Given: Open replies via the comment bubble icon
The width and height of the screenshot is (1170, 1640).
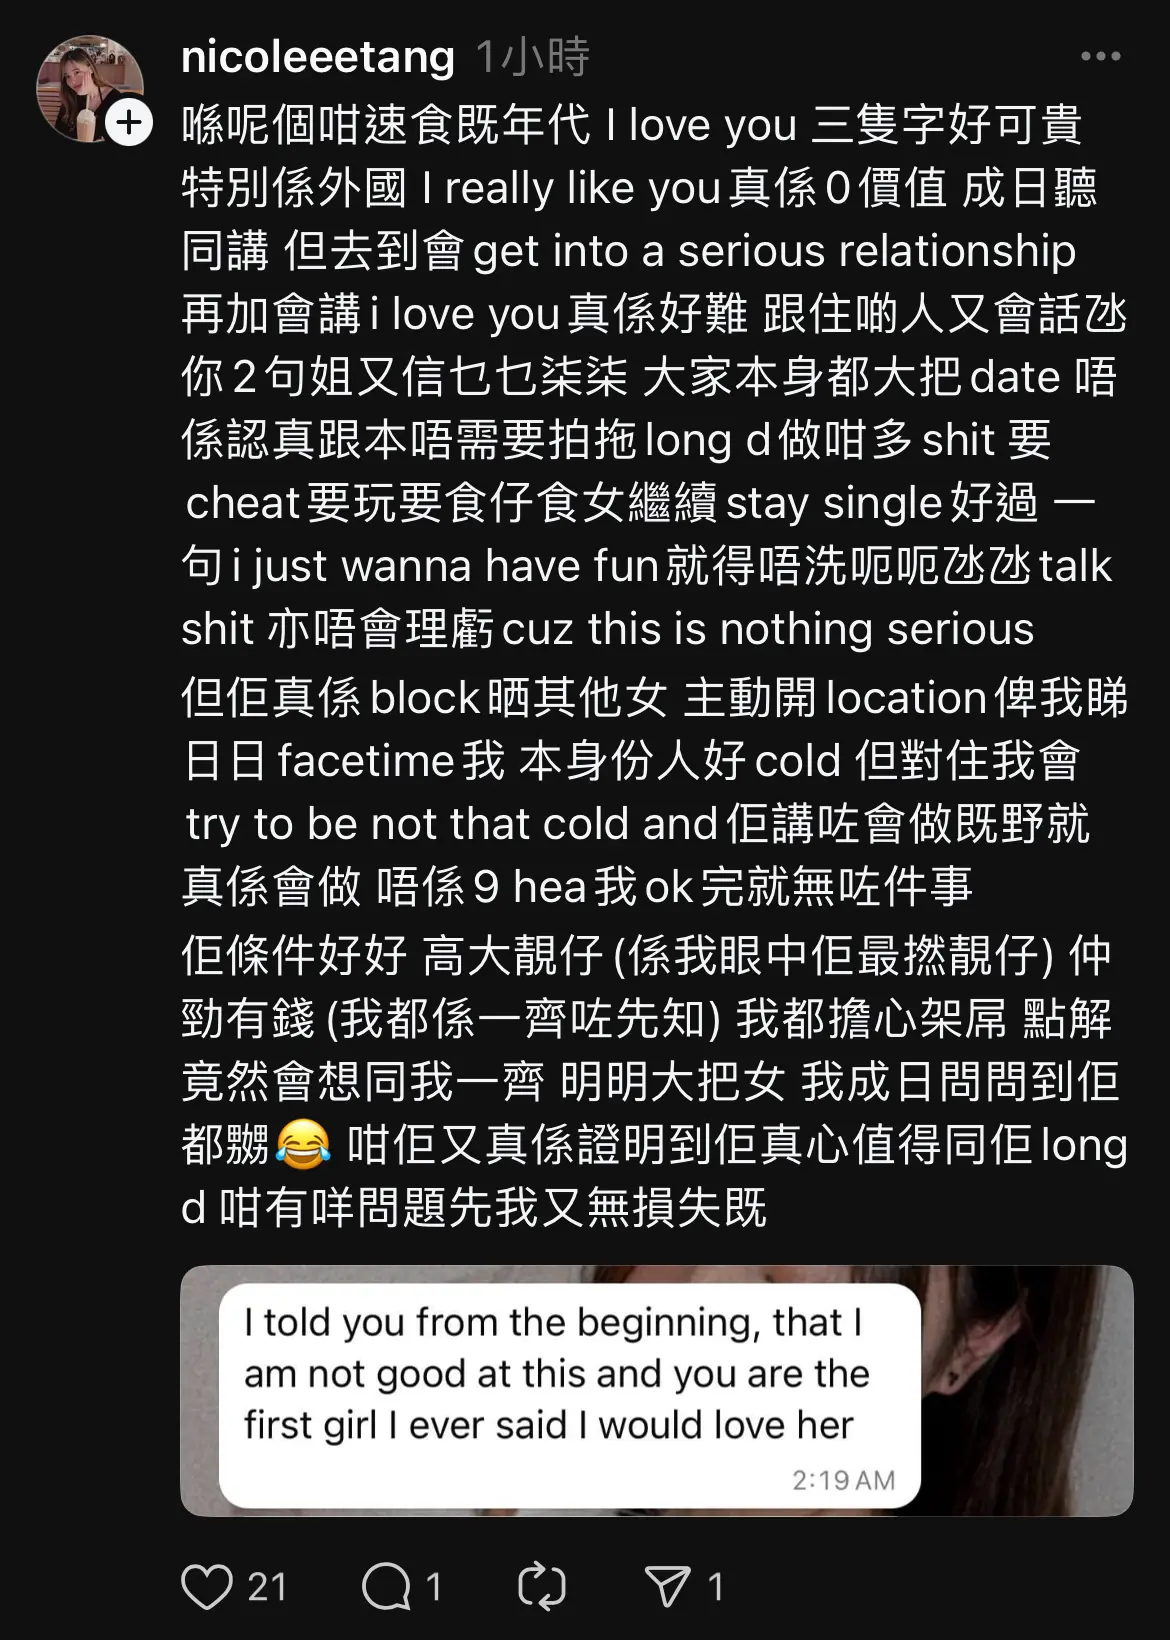Looking at the screenshot, I should coord(385,1586).
